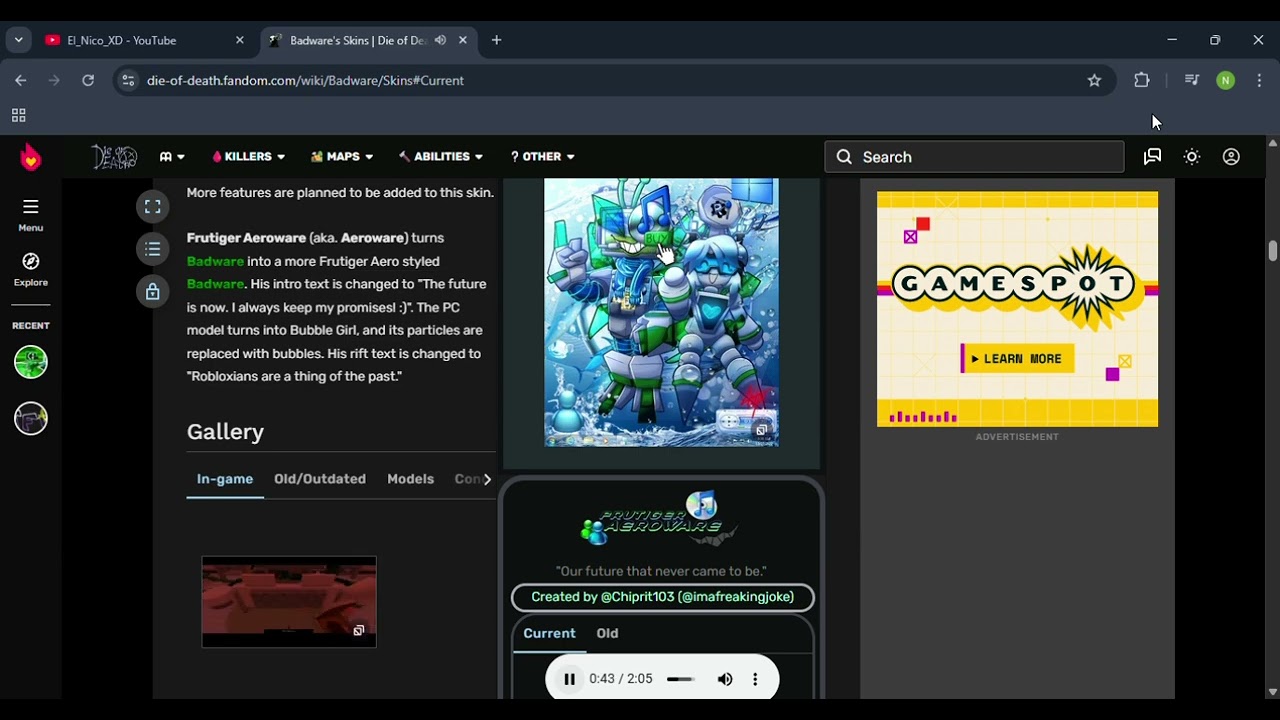Image resolution: width=1280 pixels, height=720 pixels.
Task: Open the Chrome media controls icon
Action: click(1191, 80)
